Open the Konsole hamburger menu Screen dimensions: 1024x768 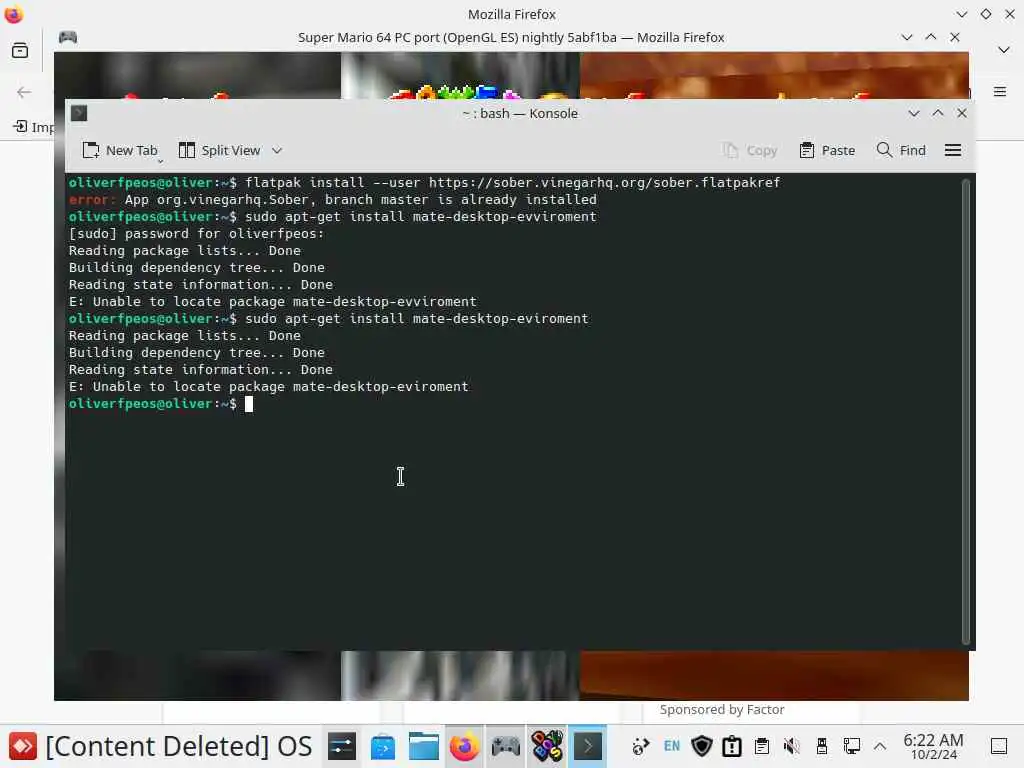tap(953, 150)
